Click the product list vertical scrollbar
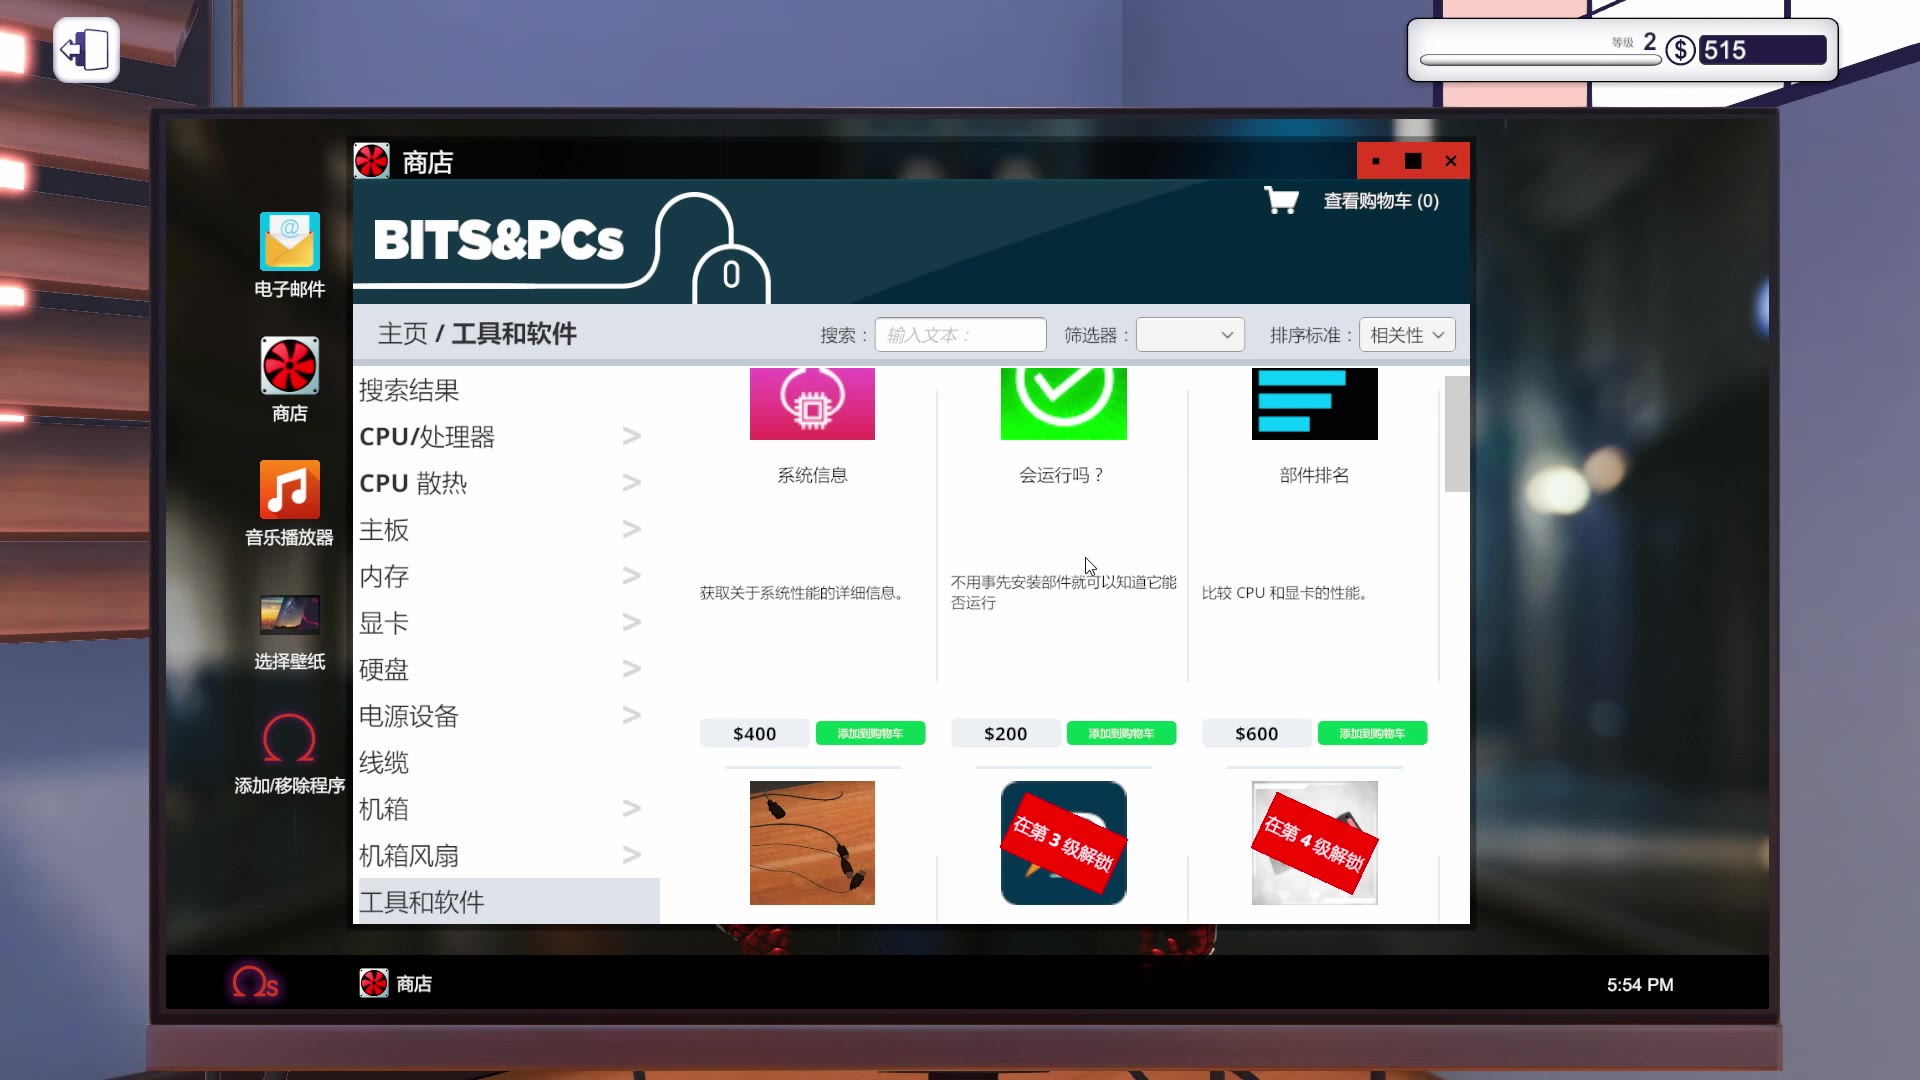 coord(1457,434)
